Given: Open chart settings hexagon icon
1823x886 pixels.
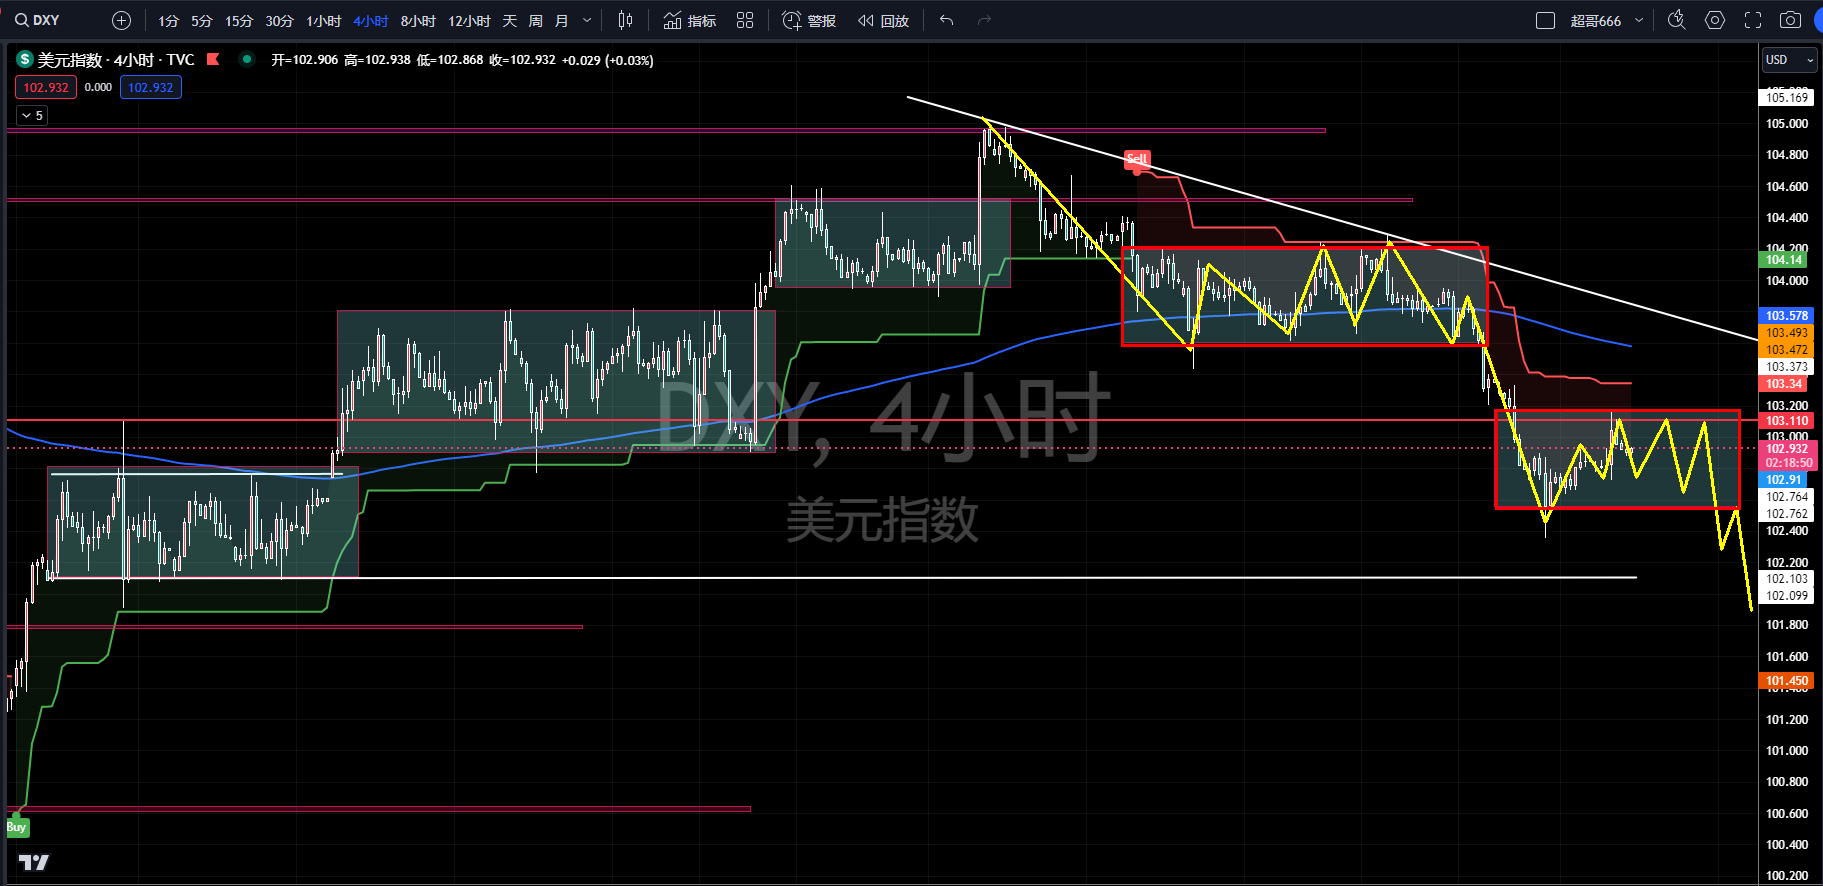Looking at the screenshot, I should 1715,20.
